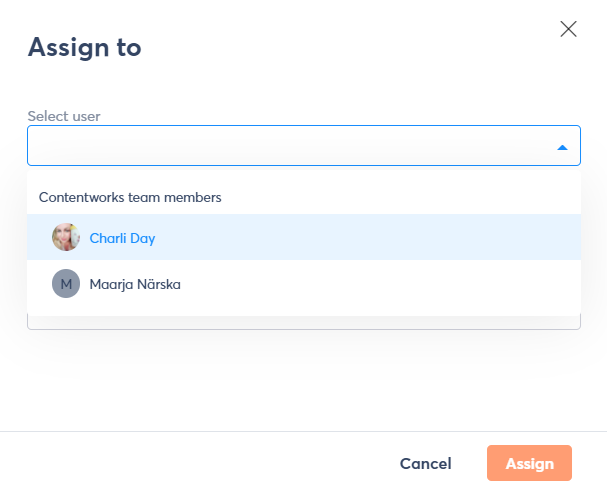Viewport: 607px width, 487px height.
Task: Click the Select user label
Action: click(64, 116)
